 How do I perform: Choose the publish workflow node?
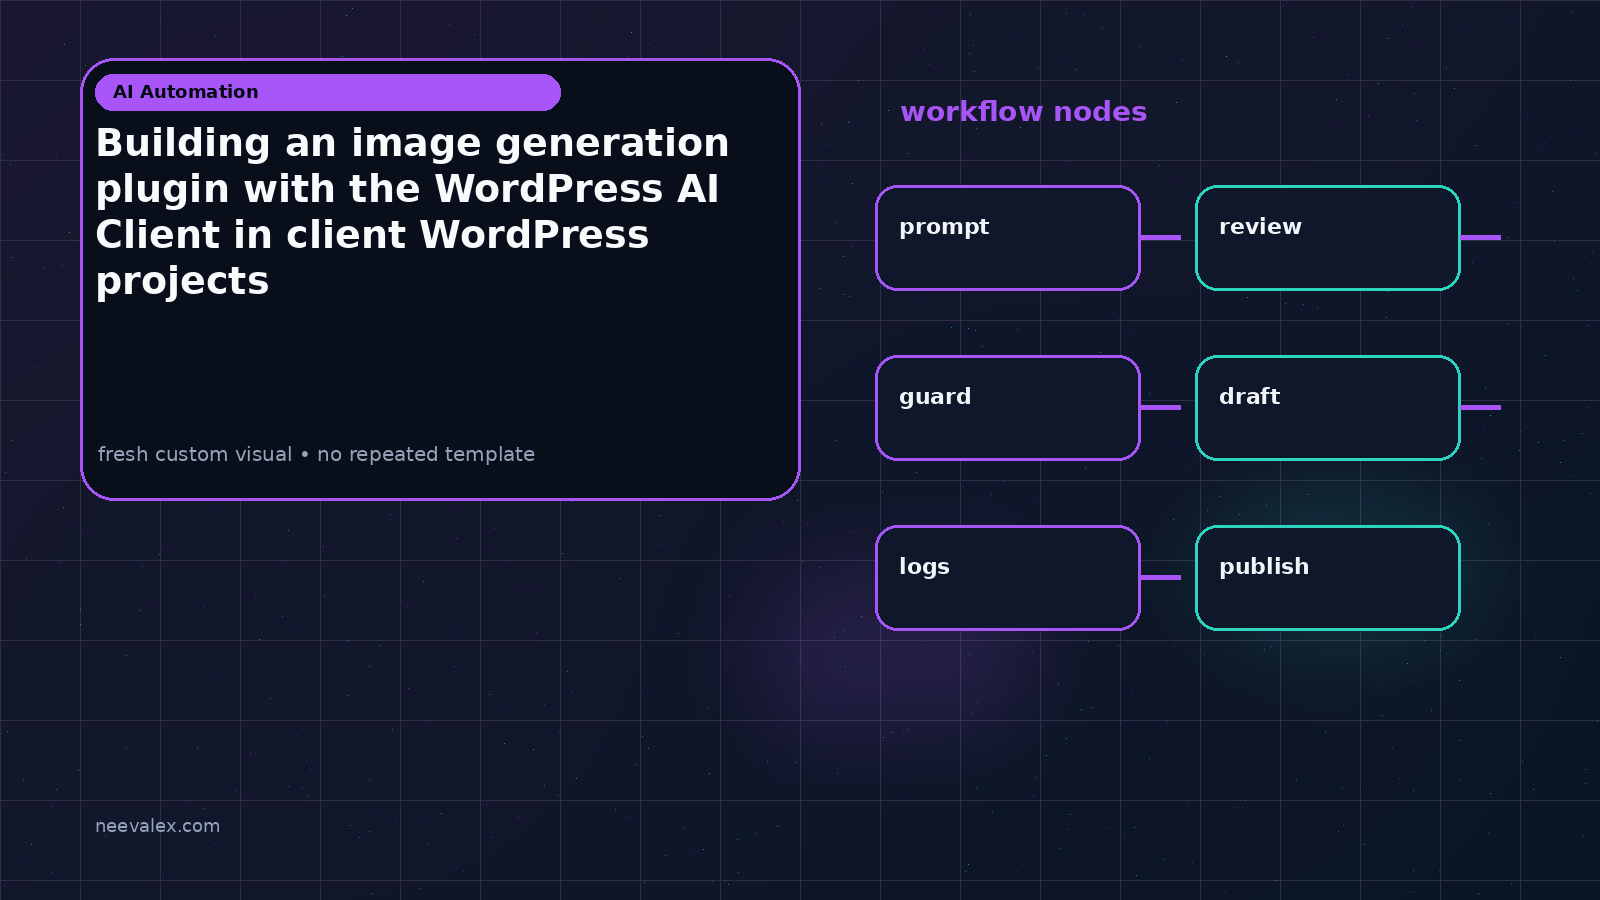click(x=1328, y=578)
